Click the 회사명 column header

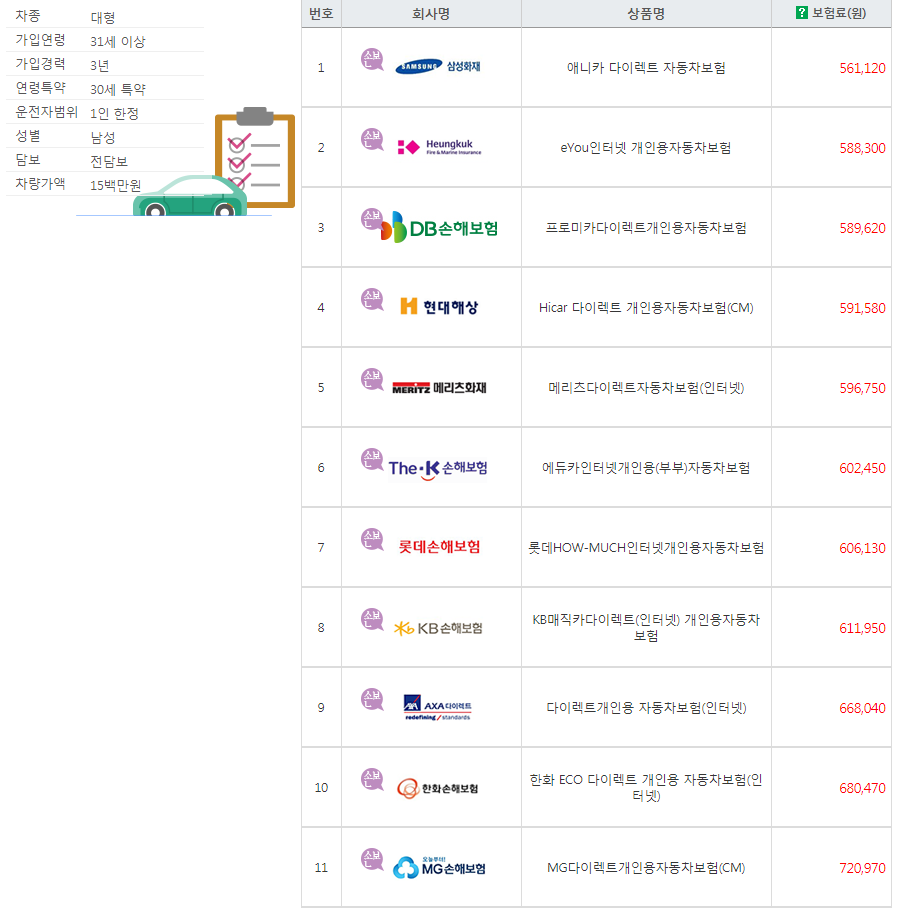[431, 13]
